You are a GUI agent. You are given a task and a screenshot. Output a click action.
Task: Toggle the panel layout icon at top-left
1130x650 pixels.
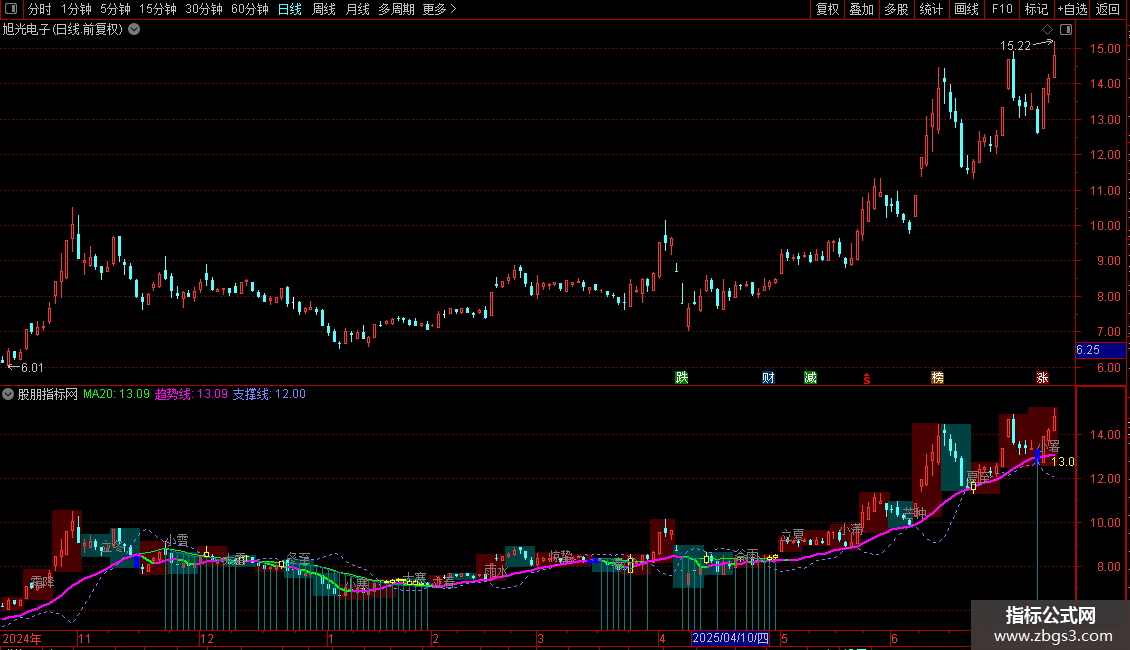11,9
